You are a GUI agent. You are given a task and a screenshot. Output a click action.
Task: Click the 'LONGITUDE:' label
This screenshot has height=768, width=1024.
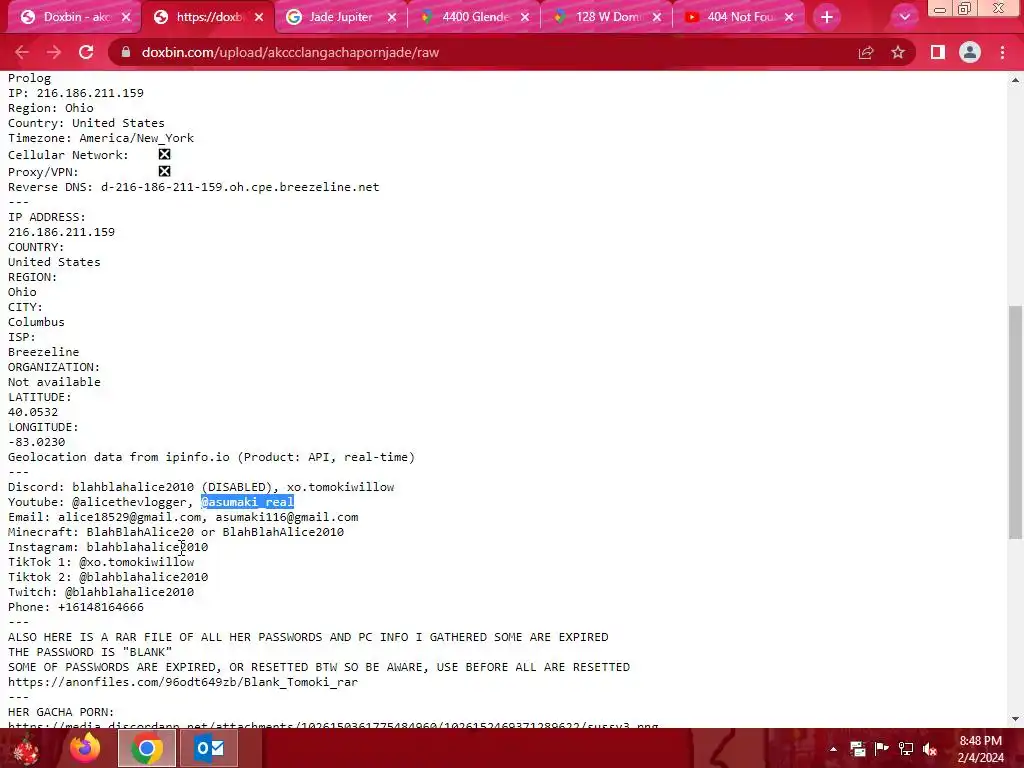[43, 427]
